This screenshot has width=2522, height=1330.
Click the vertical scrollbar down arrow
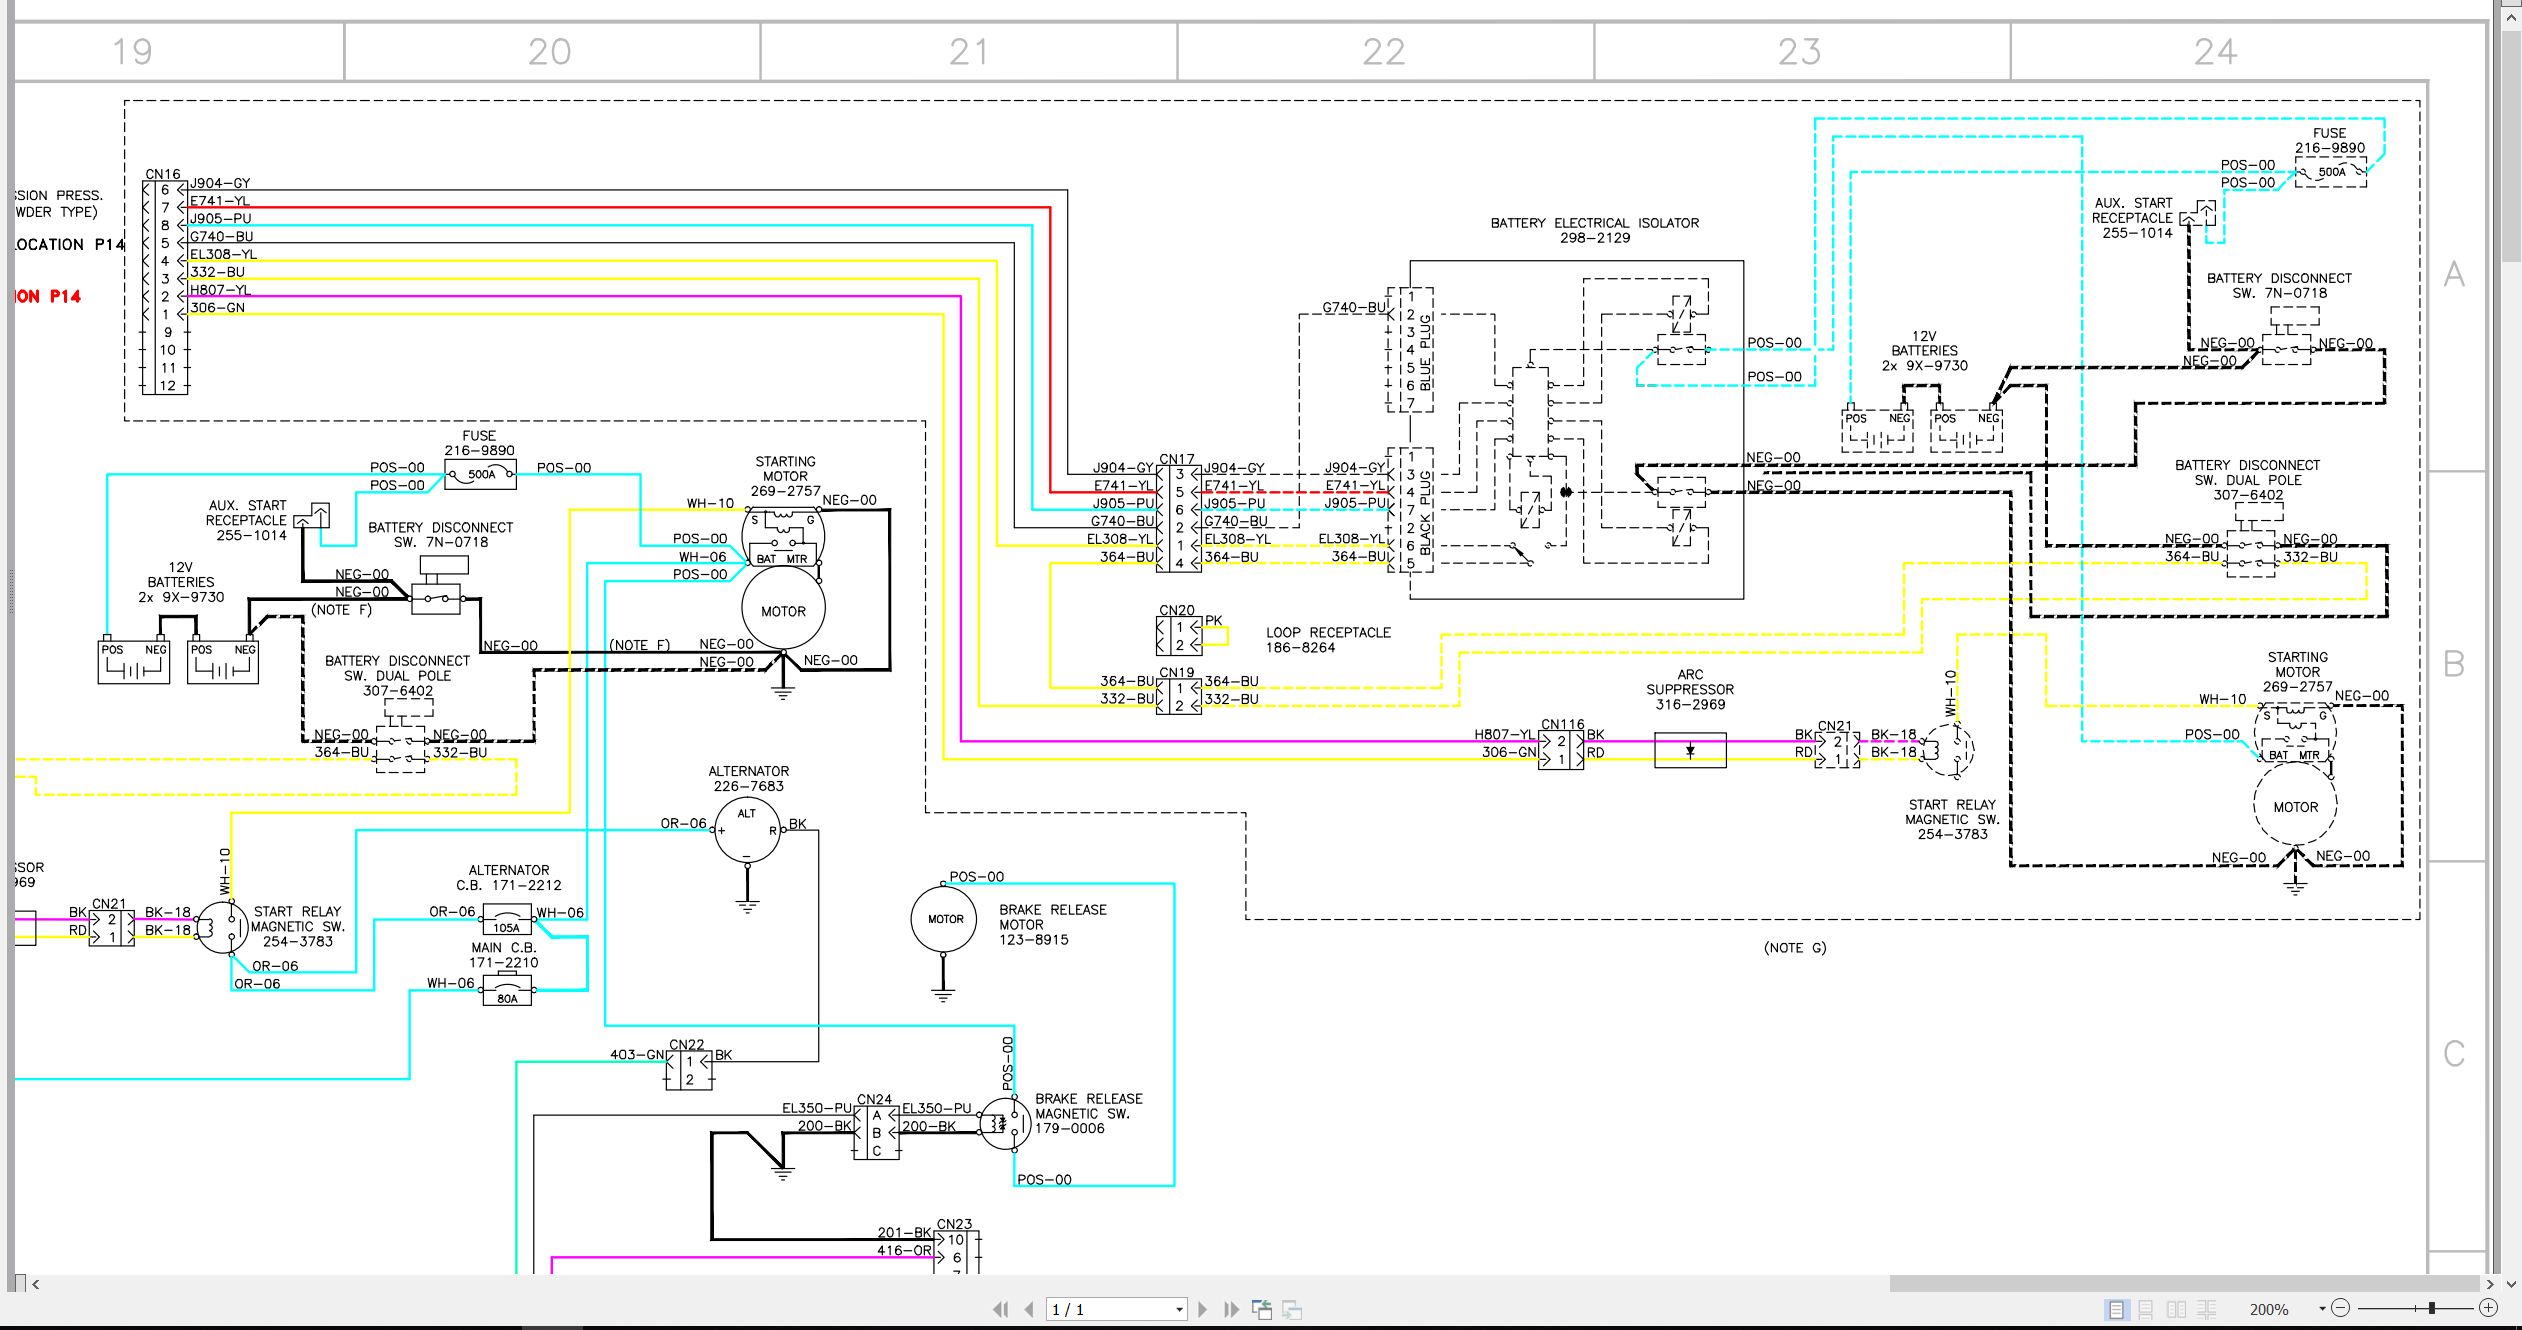pos(2511,1284)
